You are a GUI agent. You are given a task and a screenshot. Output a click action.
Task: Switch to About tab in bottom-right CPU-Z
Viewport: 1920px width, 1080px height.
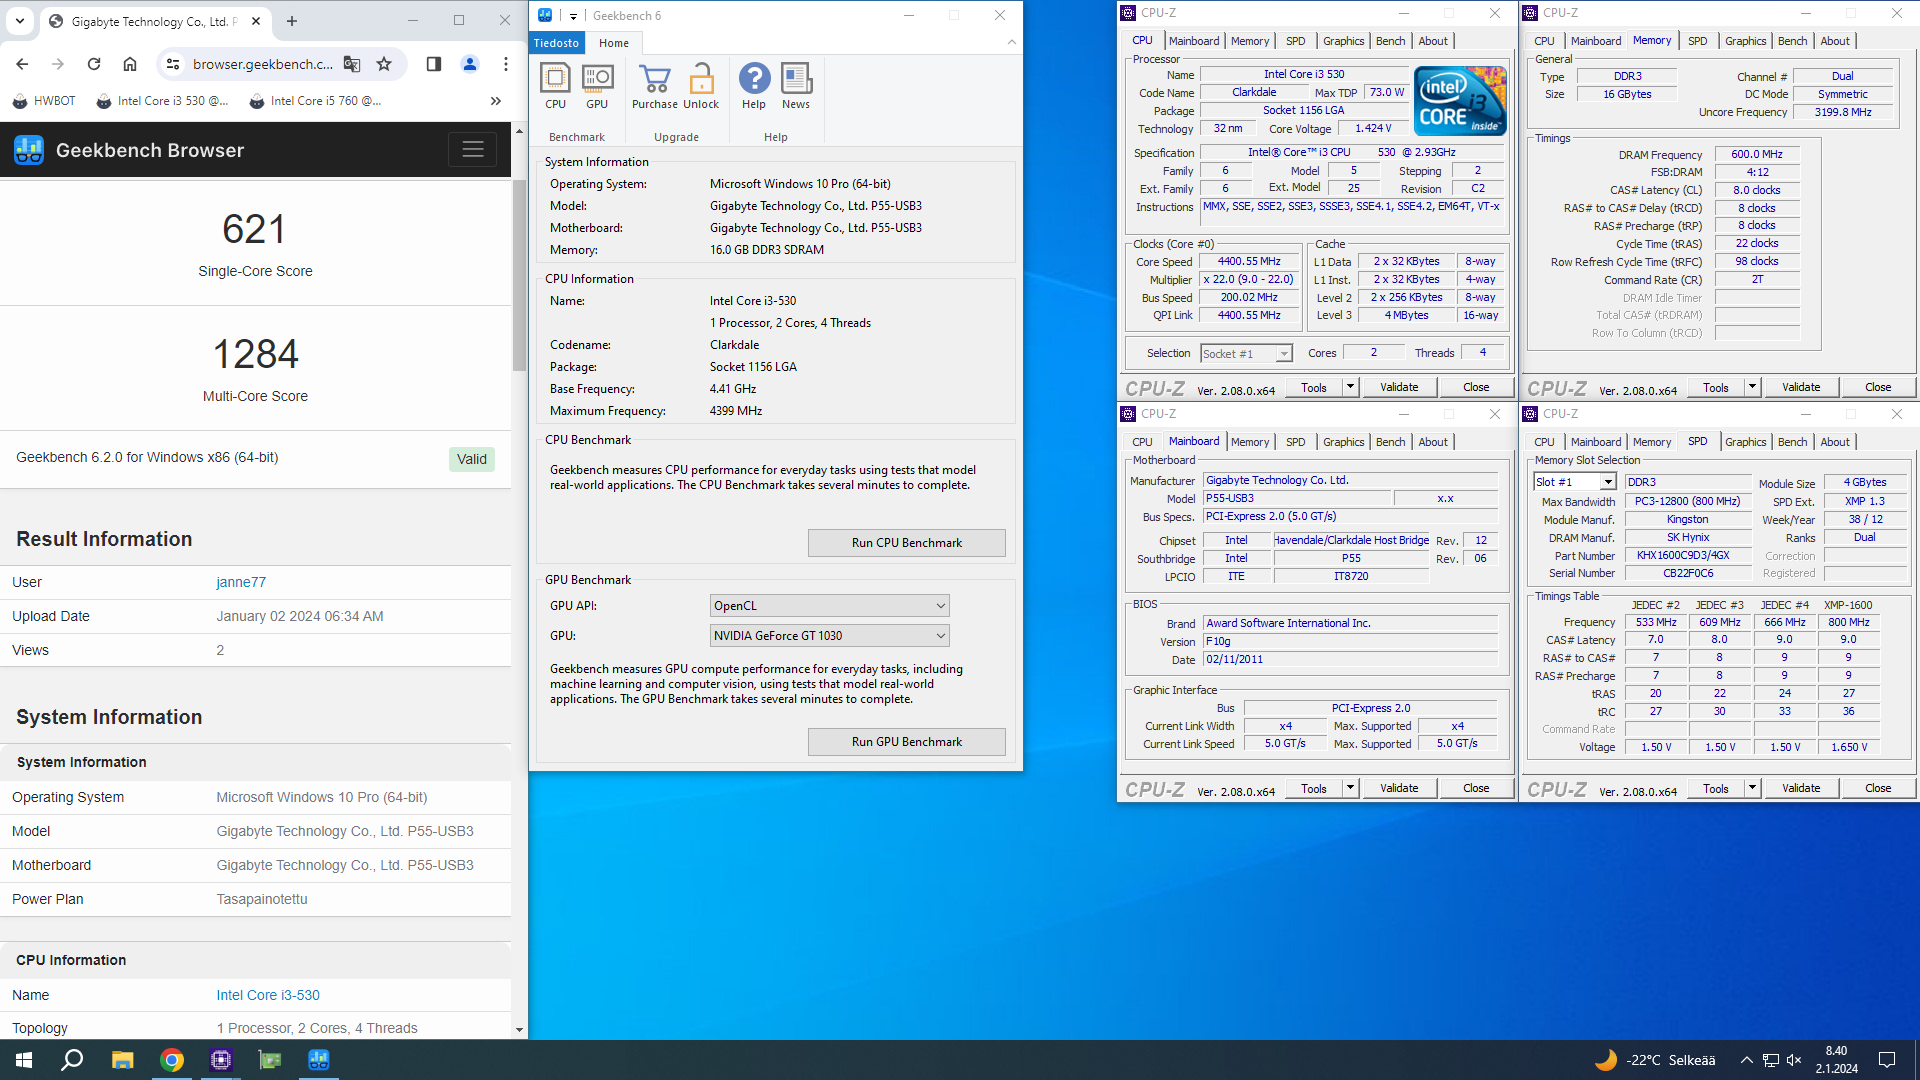1834,442
